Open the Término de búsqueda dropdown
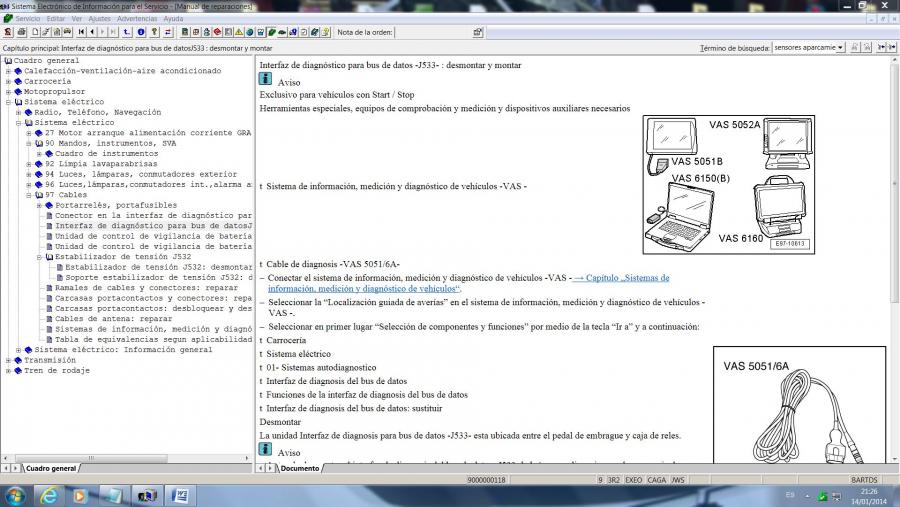The image size is (900, 507). (x=840, y=48)
